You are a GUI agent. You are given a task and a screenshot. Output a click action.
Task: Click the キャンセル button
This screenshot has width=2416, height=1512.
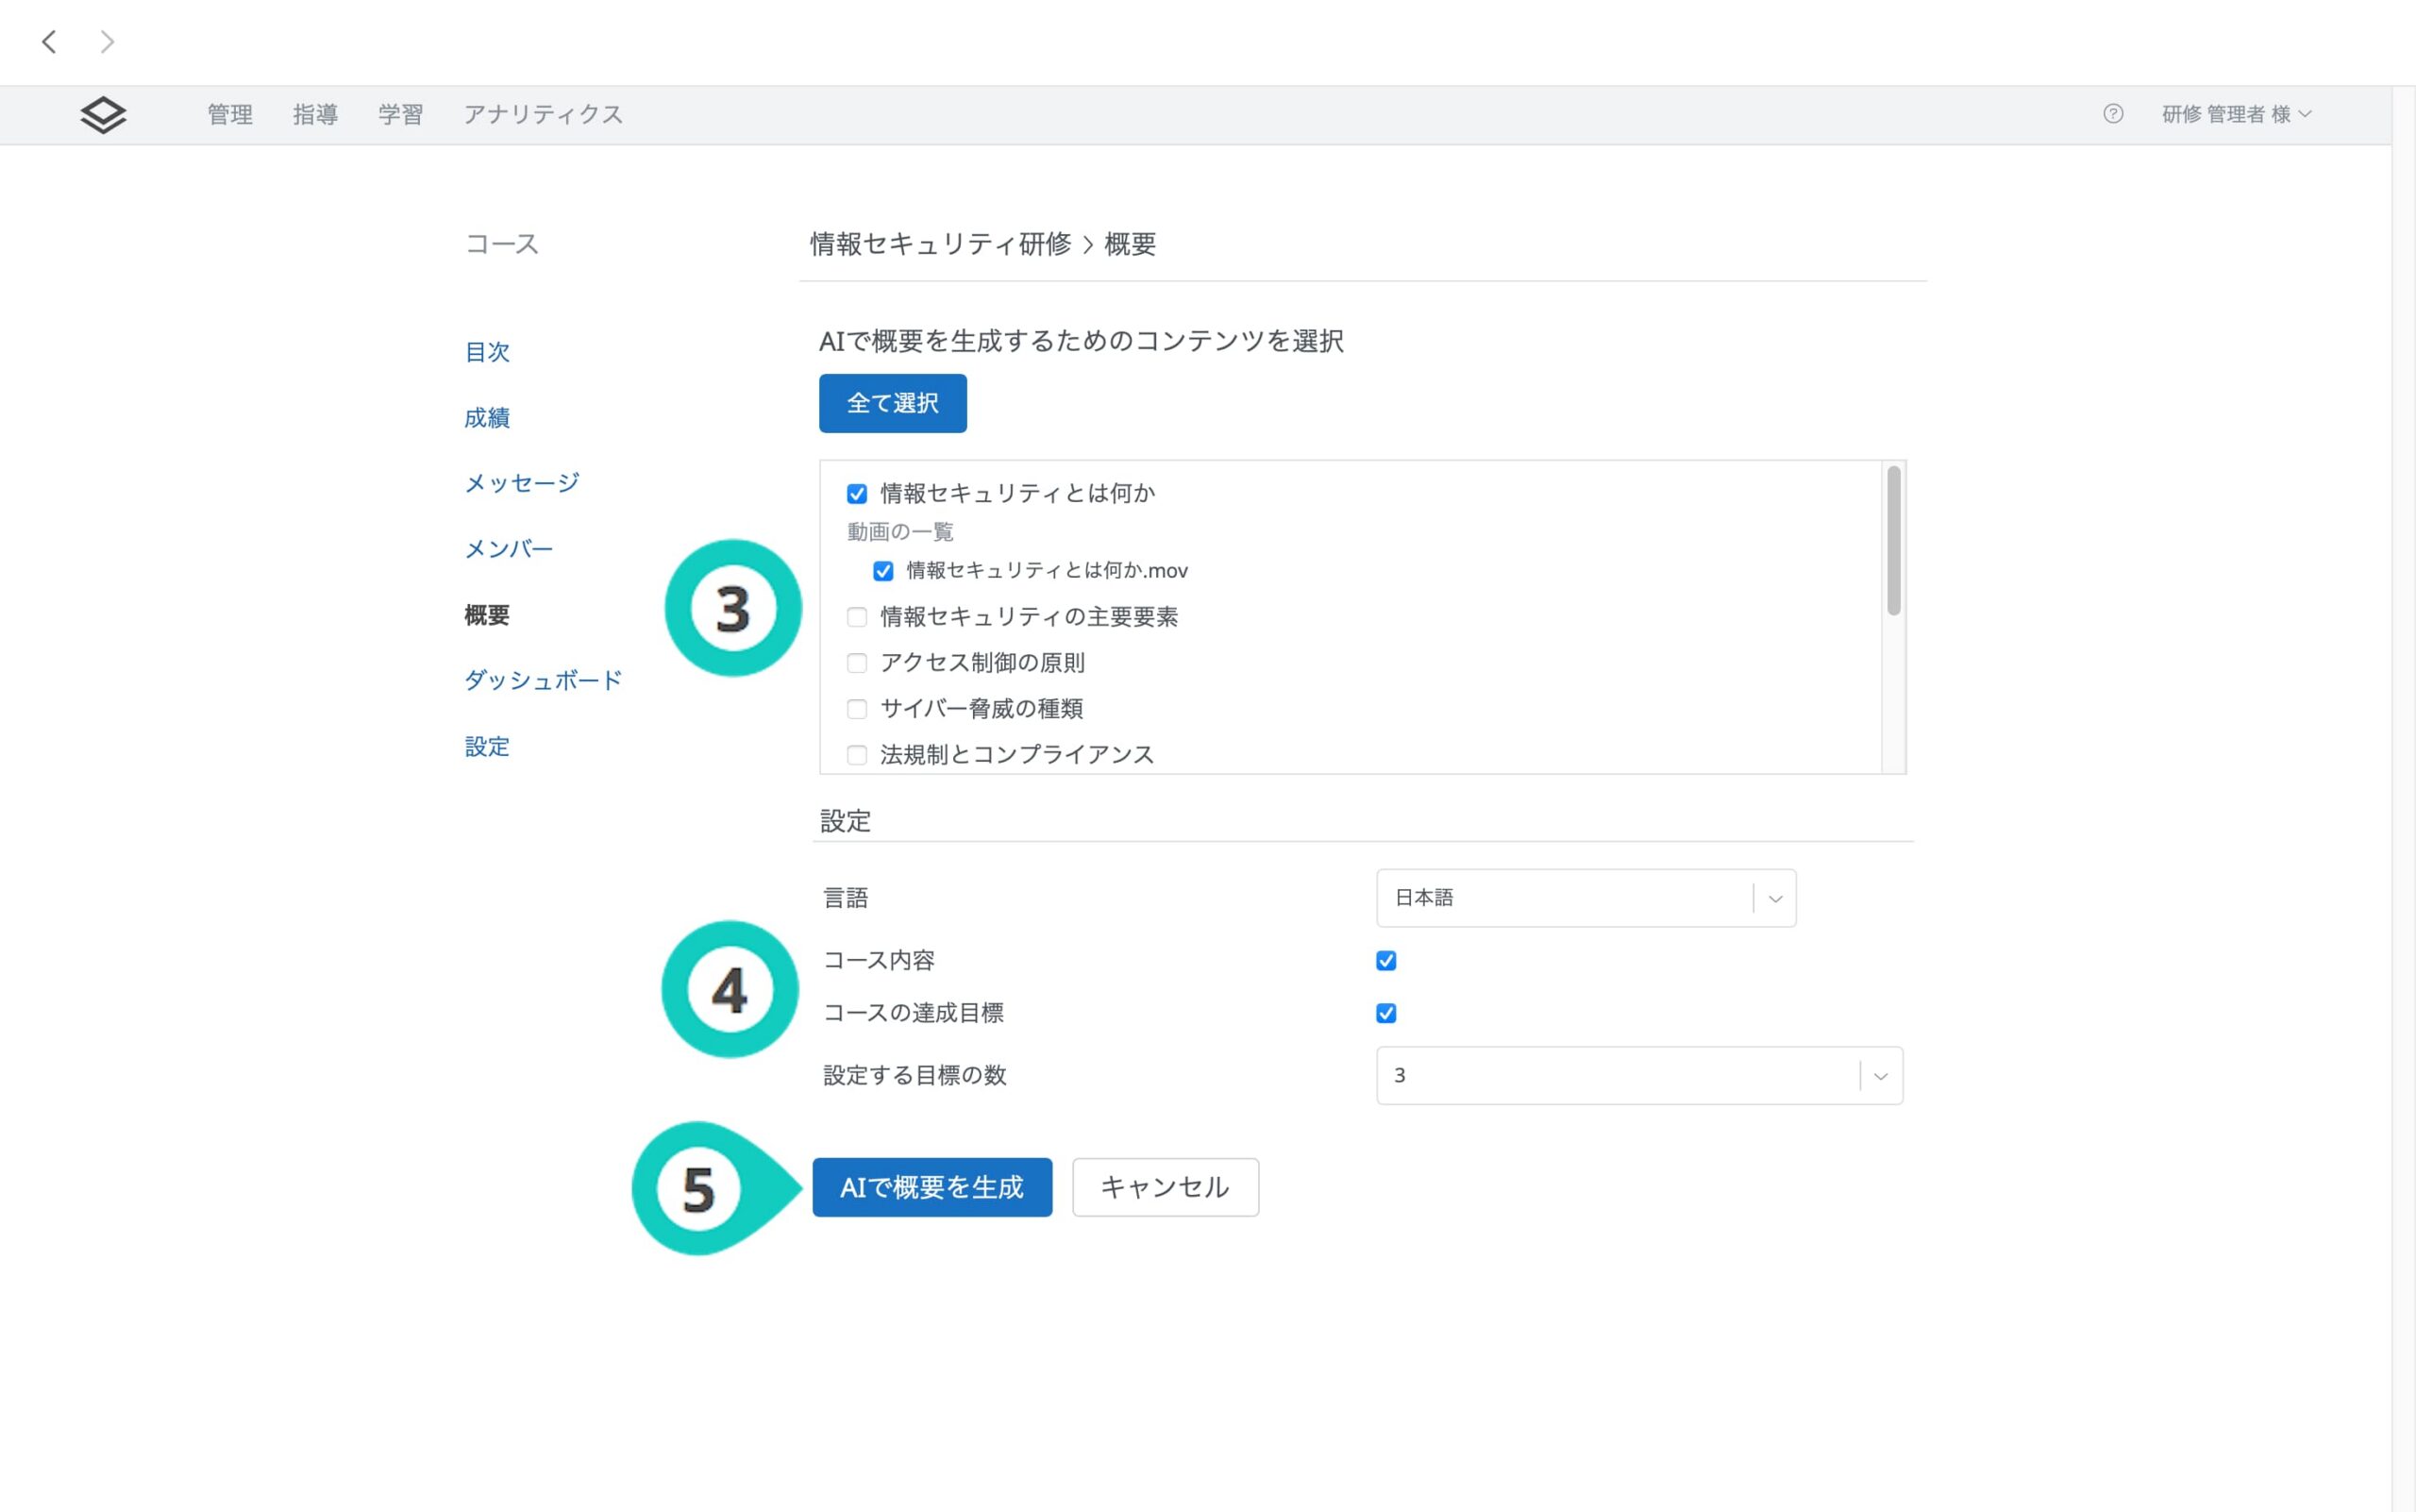(1164, 1187)
